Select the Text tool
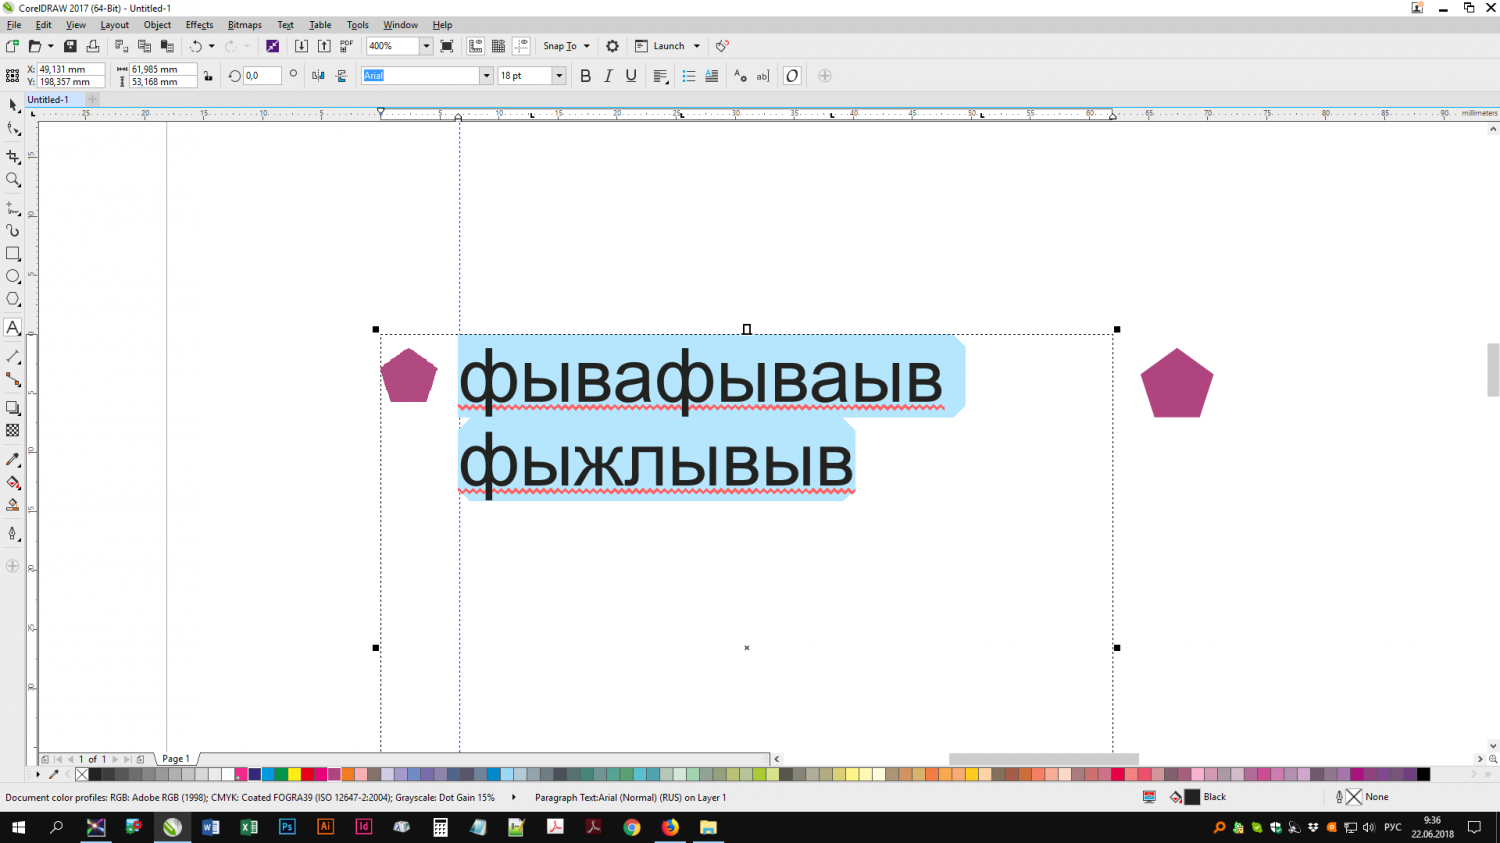 pyautogui.click(x=13, y=328)
